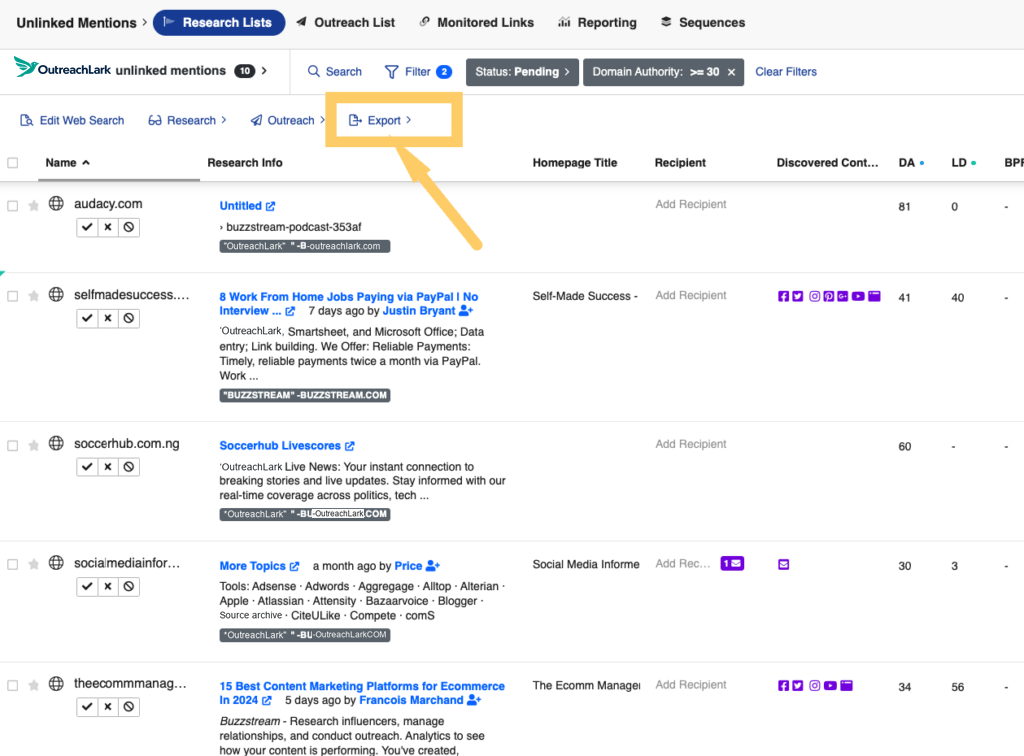This screenshot has width=1024, height=756.
Task: Toggle the select-all header checkbox
Action: 12,163
